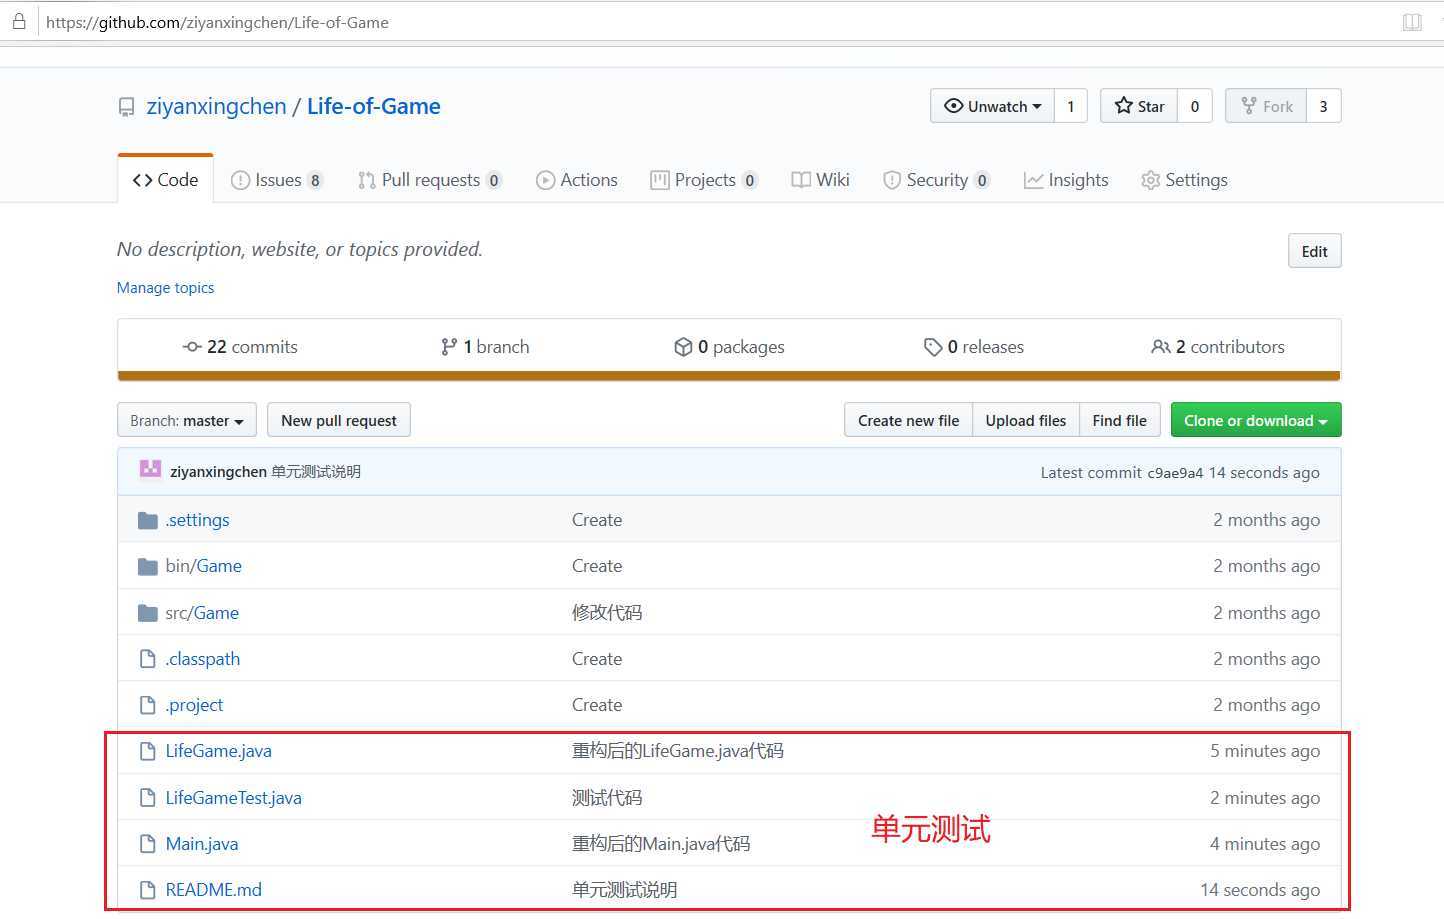Viewport: 1444px width, 919px height.
Task: Click the contributors people icon
Action: click(x=1160, y=347)
